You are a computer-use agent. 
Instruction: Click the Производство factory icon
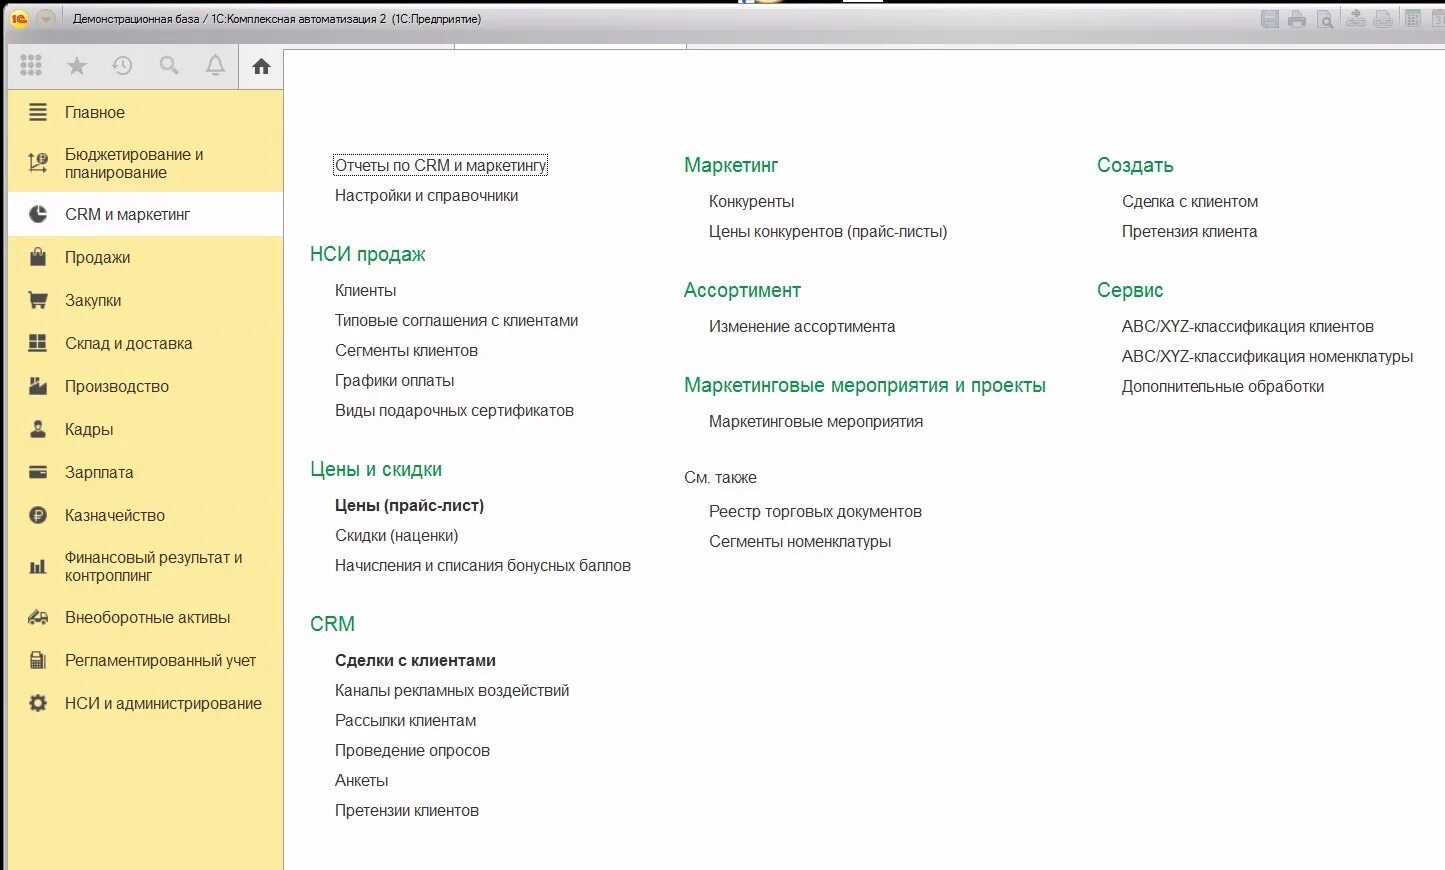(38, 386)
